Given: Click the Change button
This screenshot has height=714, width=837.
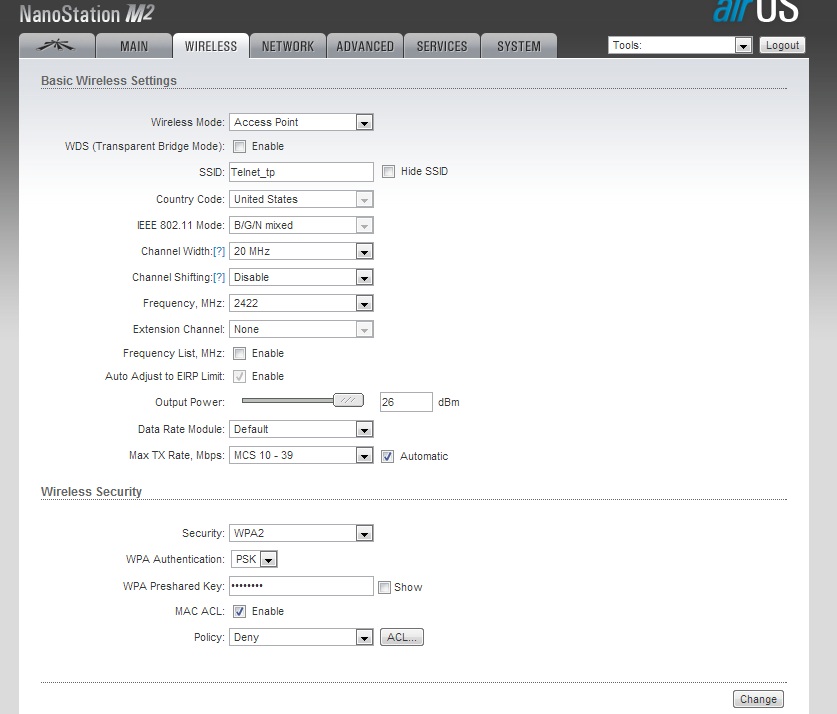Looking at the screenshot, I should coord(758,699).
